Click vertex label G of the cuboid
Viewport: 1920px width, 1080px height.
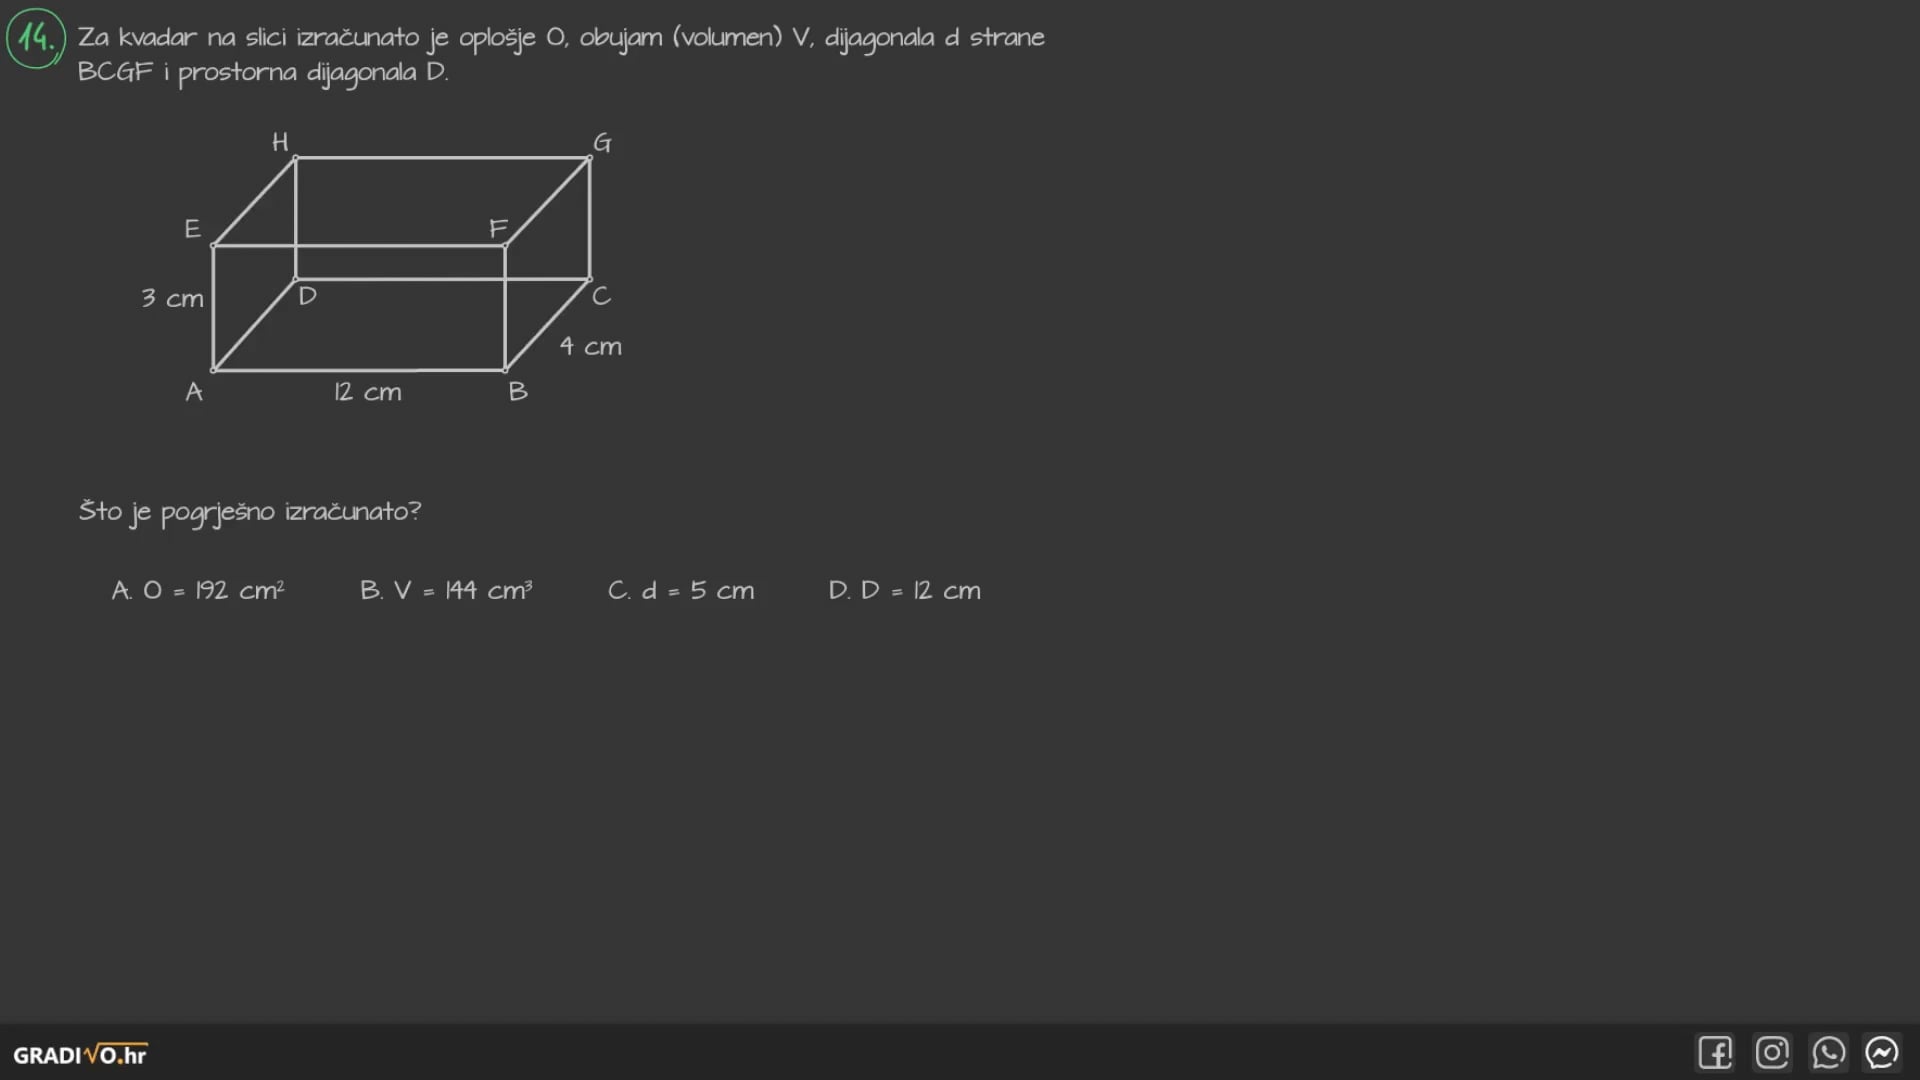602,143
